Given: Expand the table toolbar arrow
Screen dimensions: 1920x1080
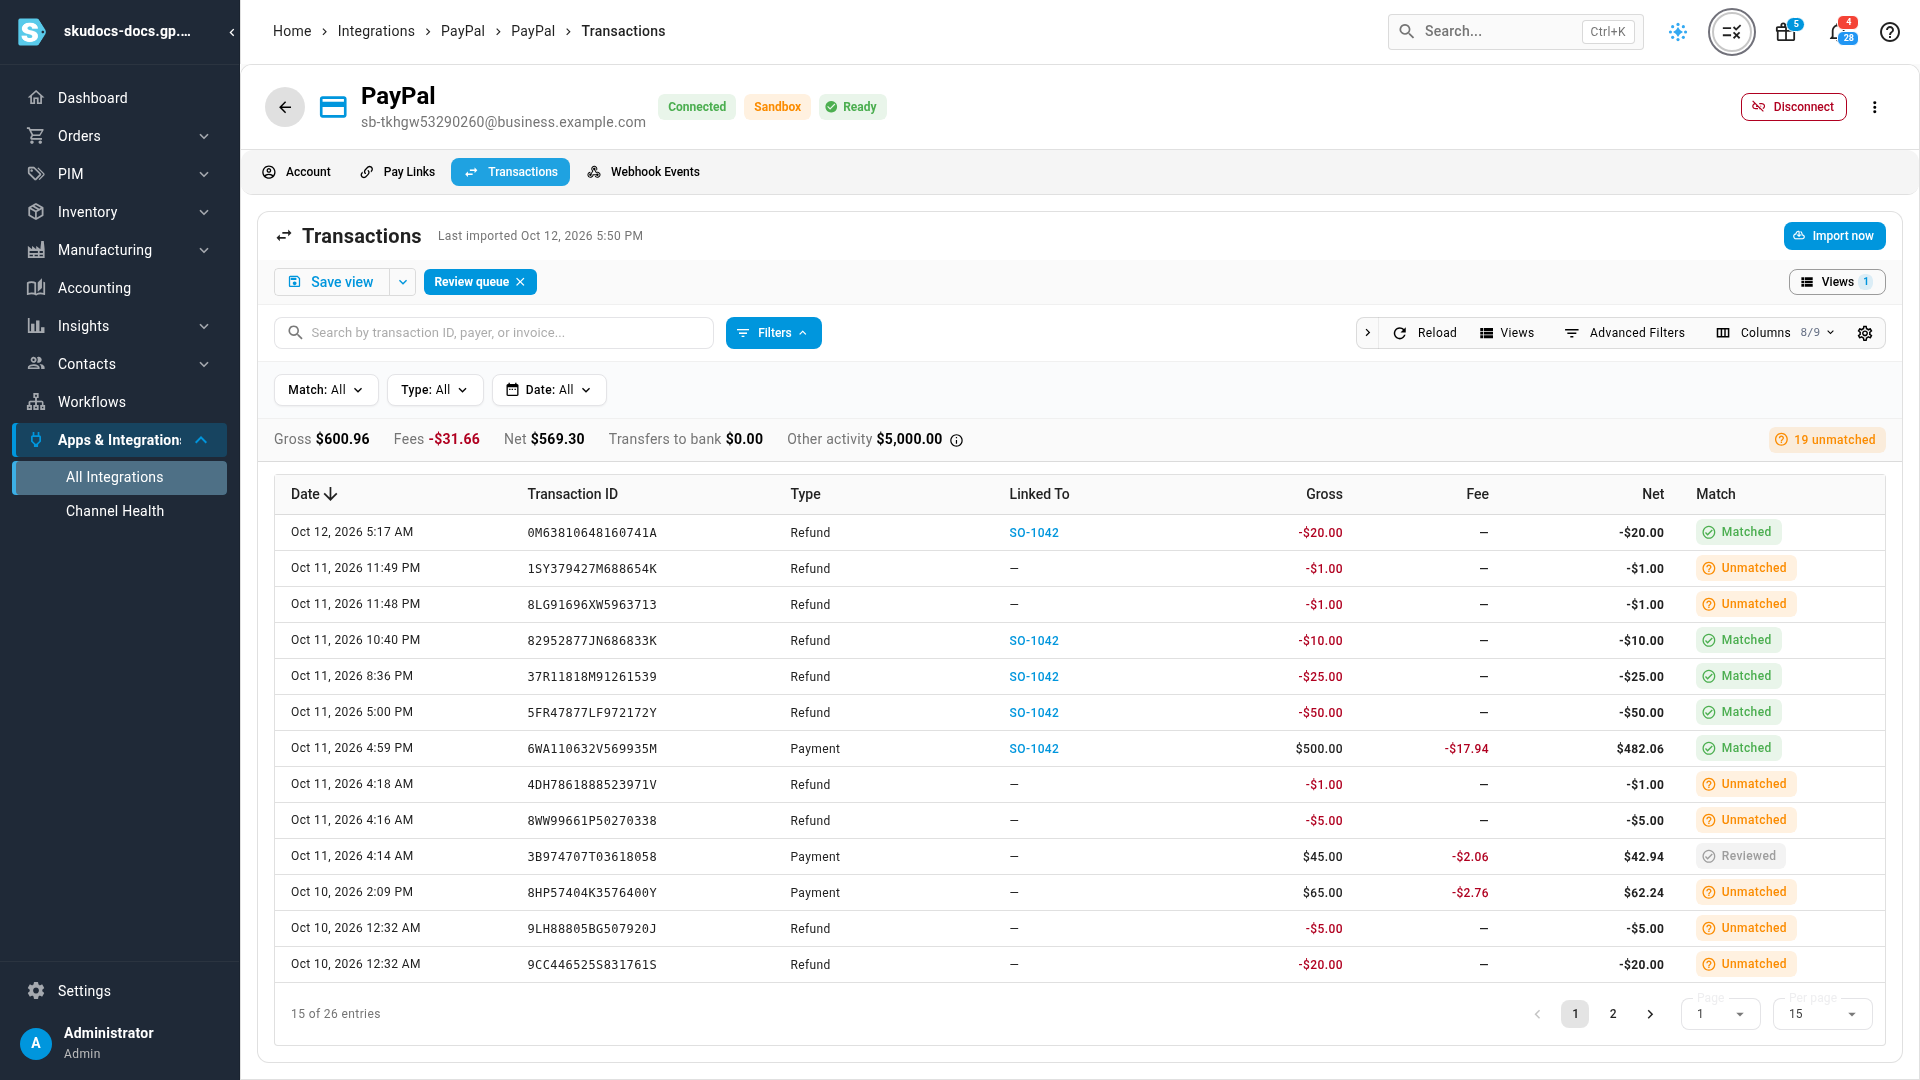Looking at the screenshot, I should (1367, 333).
